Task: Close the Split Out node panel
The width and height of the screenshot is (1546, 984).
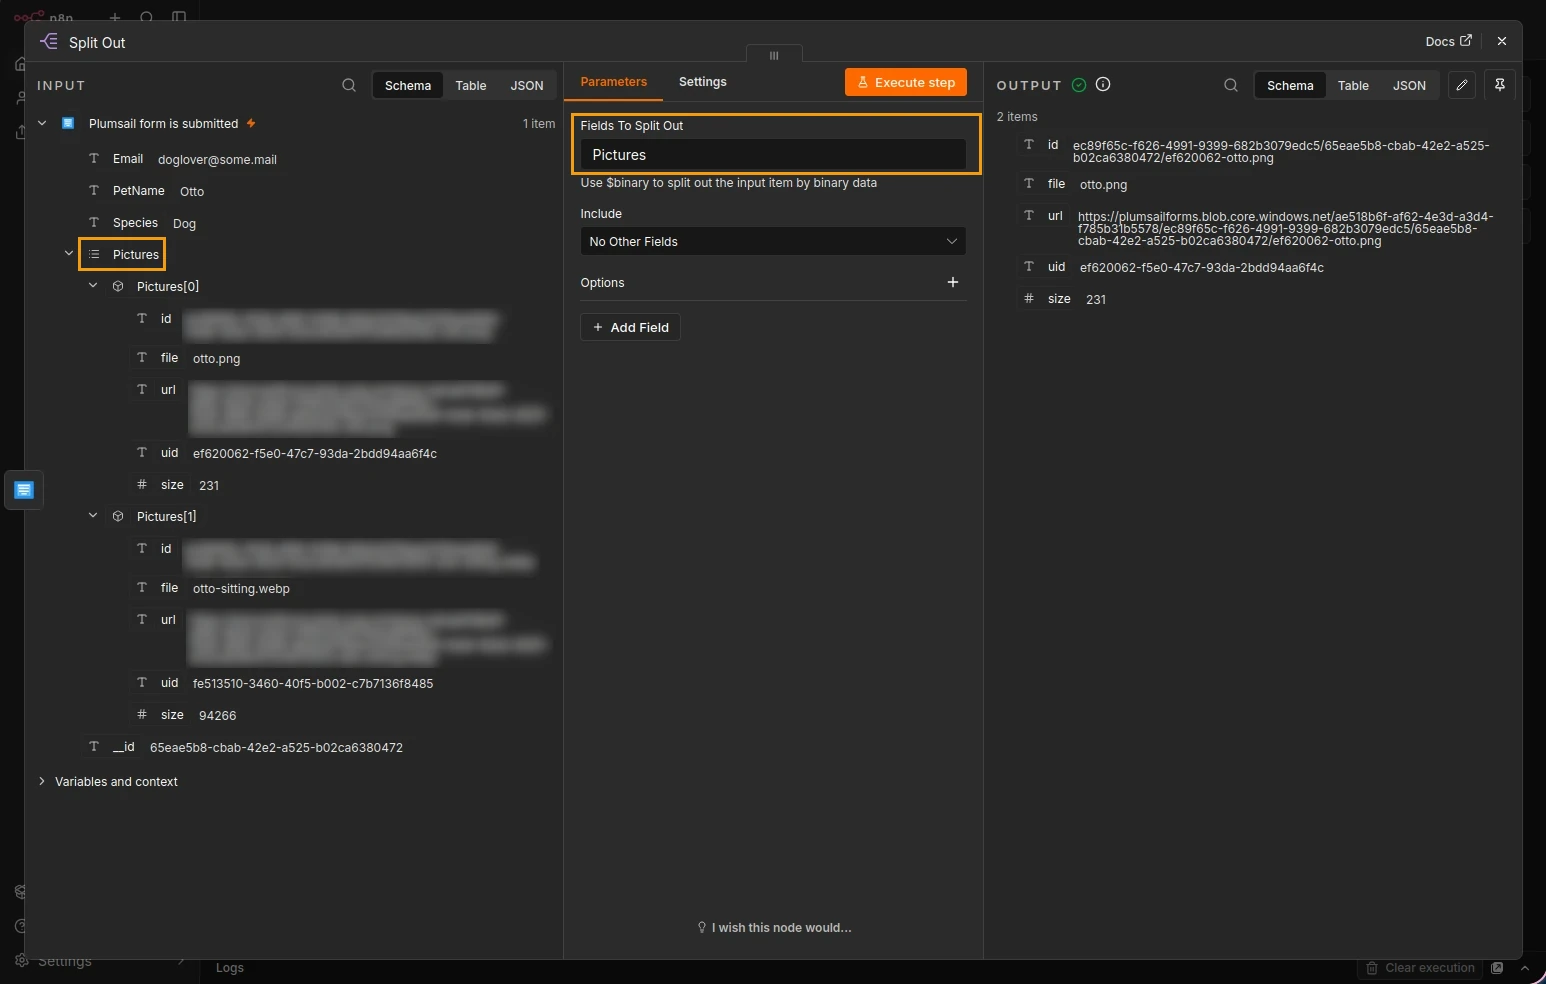Action: coord(1502,41)
